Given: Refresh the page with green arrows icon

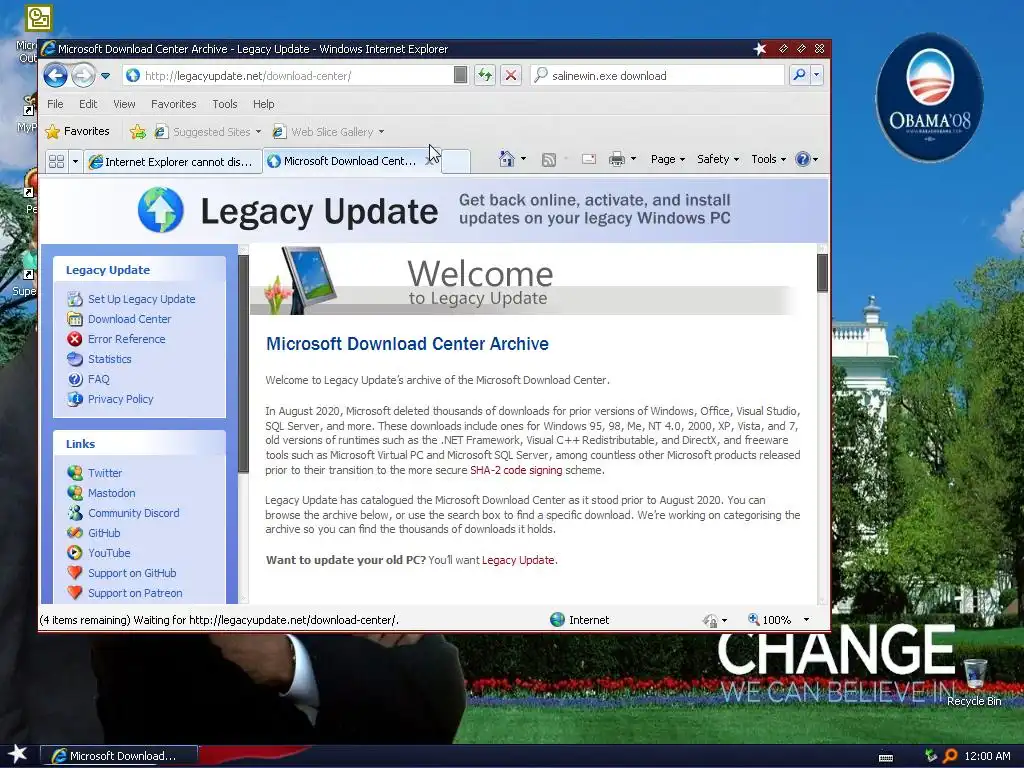Looking at the screenshot, I should click(x=485, y=75).
